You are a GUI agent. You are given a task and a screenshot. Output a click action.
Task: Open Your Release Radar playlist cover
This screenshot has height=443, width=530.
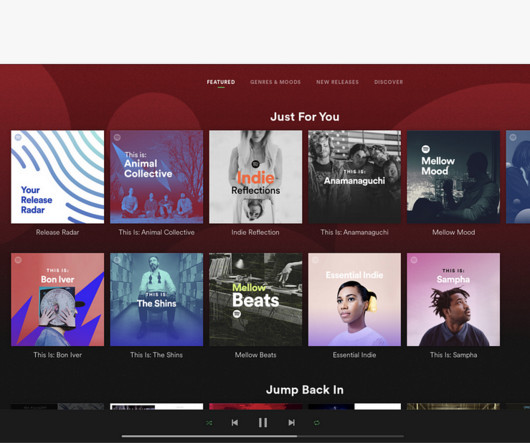pos(57,177)
